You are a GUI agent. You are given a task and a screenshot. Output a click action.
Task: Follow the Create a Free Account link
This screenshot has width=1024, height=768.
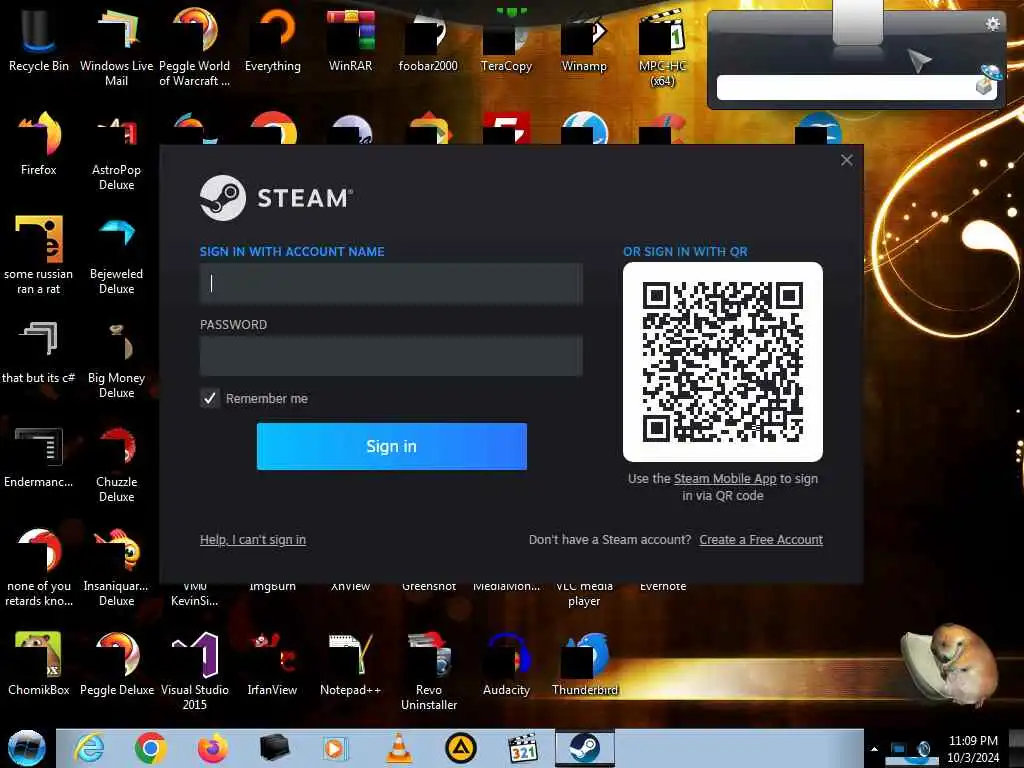[x=761, y=539]
